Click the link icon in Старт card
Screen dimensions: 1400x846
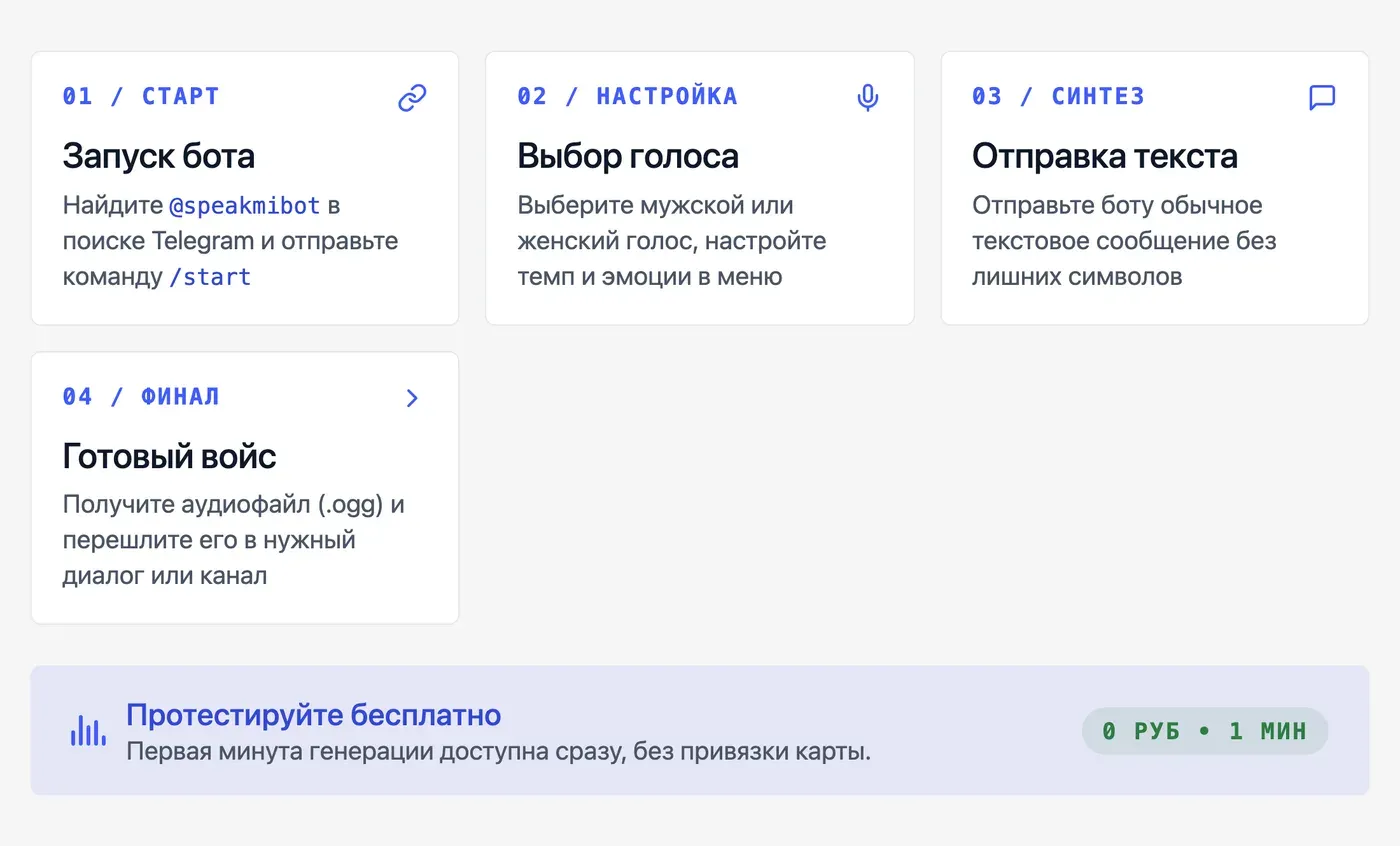[412, 98]
